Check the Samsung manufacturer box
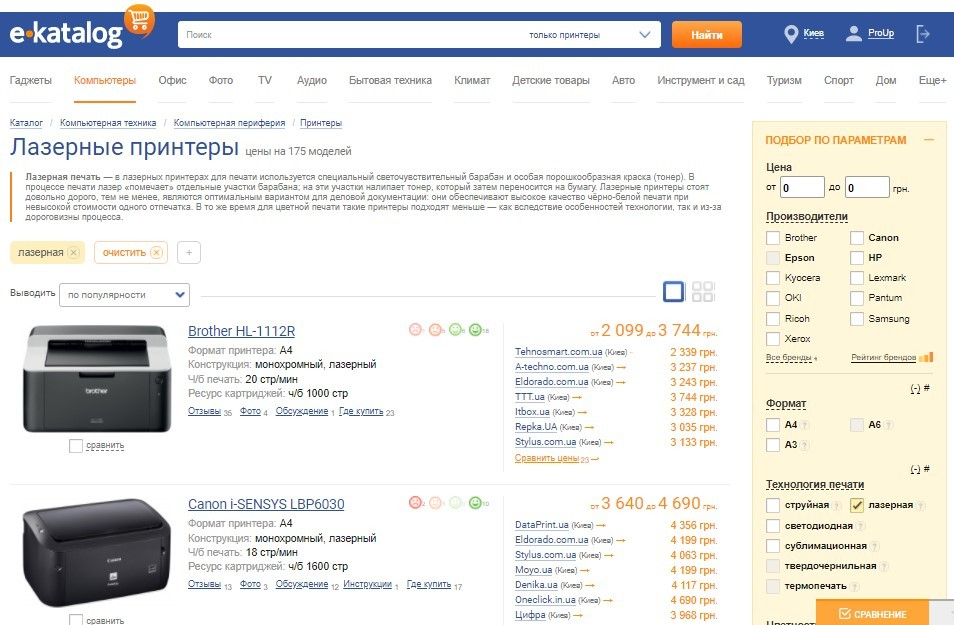954x625 pixels. point(857,318)
